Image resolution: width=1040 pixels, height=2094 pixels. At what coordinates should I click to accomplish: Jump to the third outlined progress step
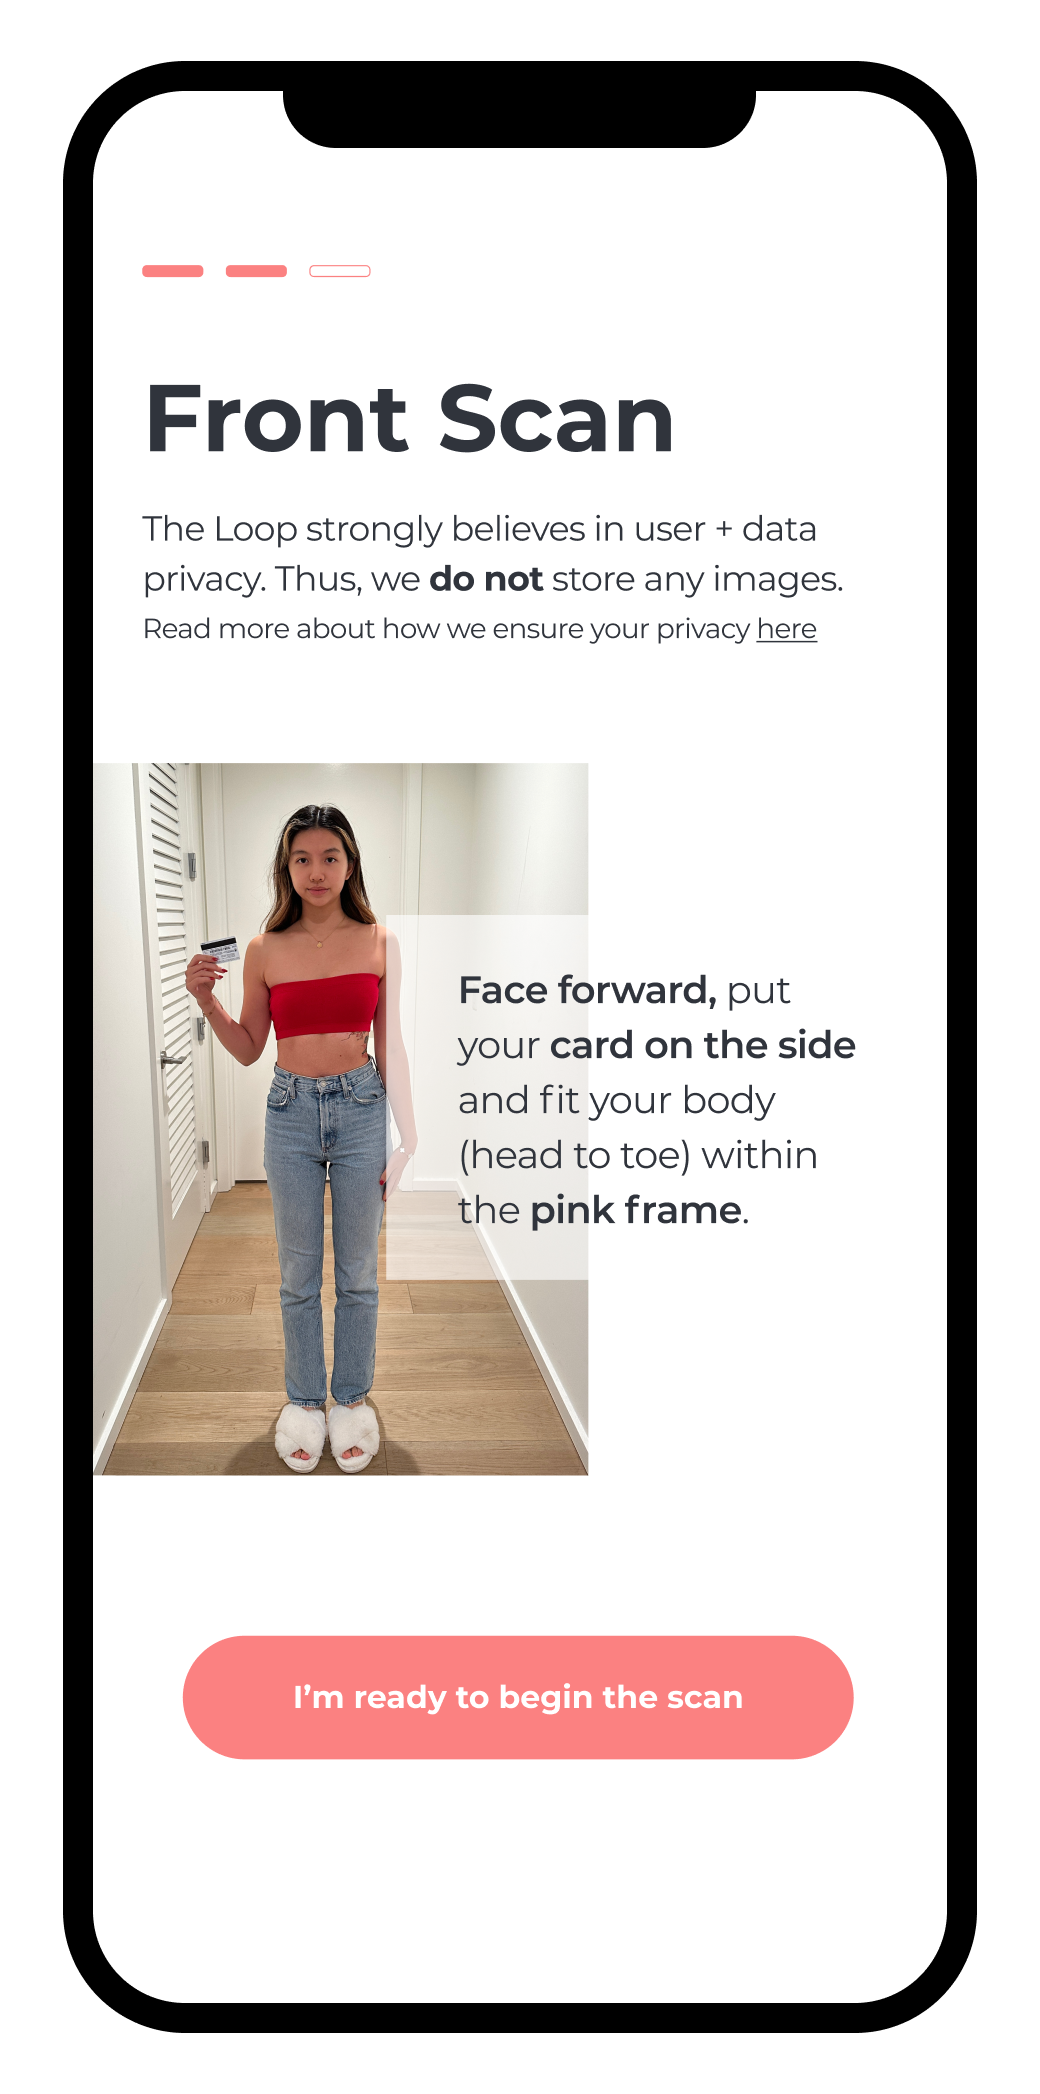340,271
